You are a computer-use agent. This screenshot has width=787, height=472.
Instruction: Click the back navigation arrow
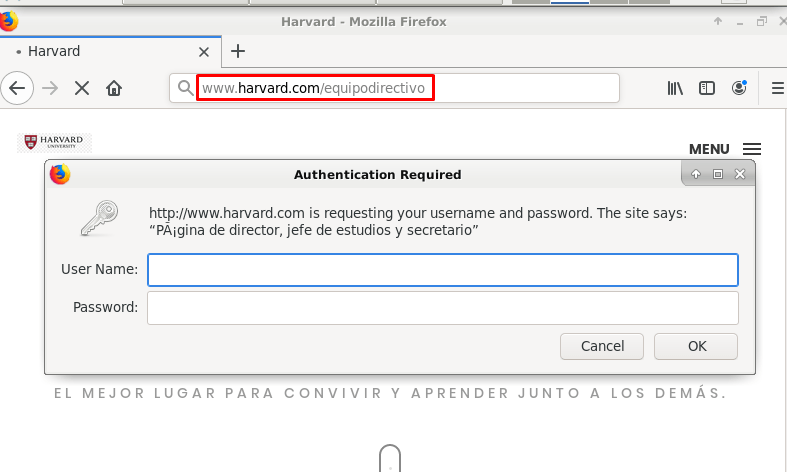pos(17,88)
